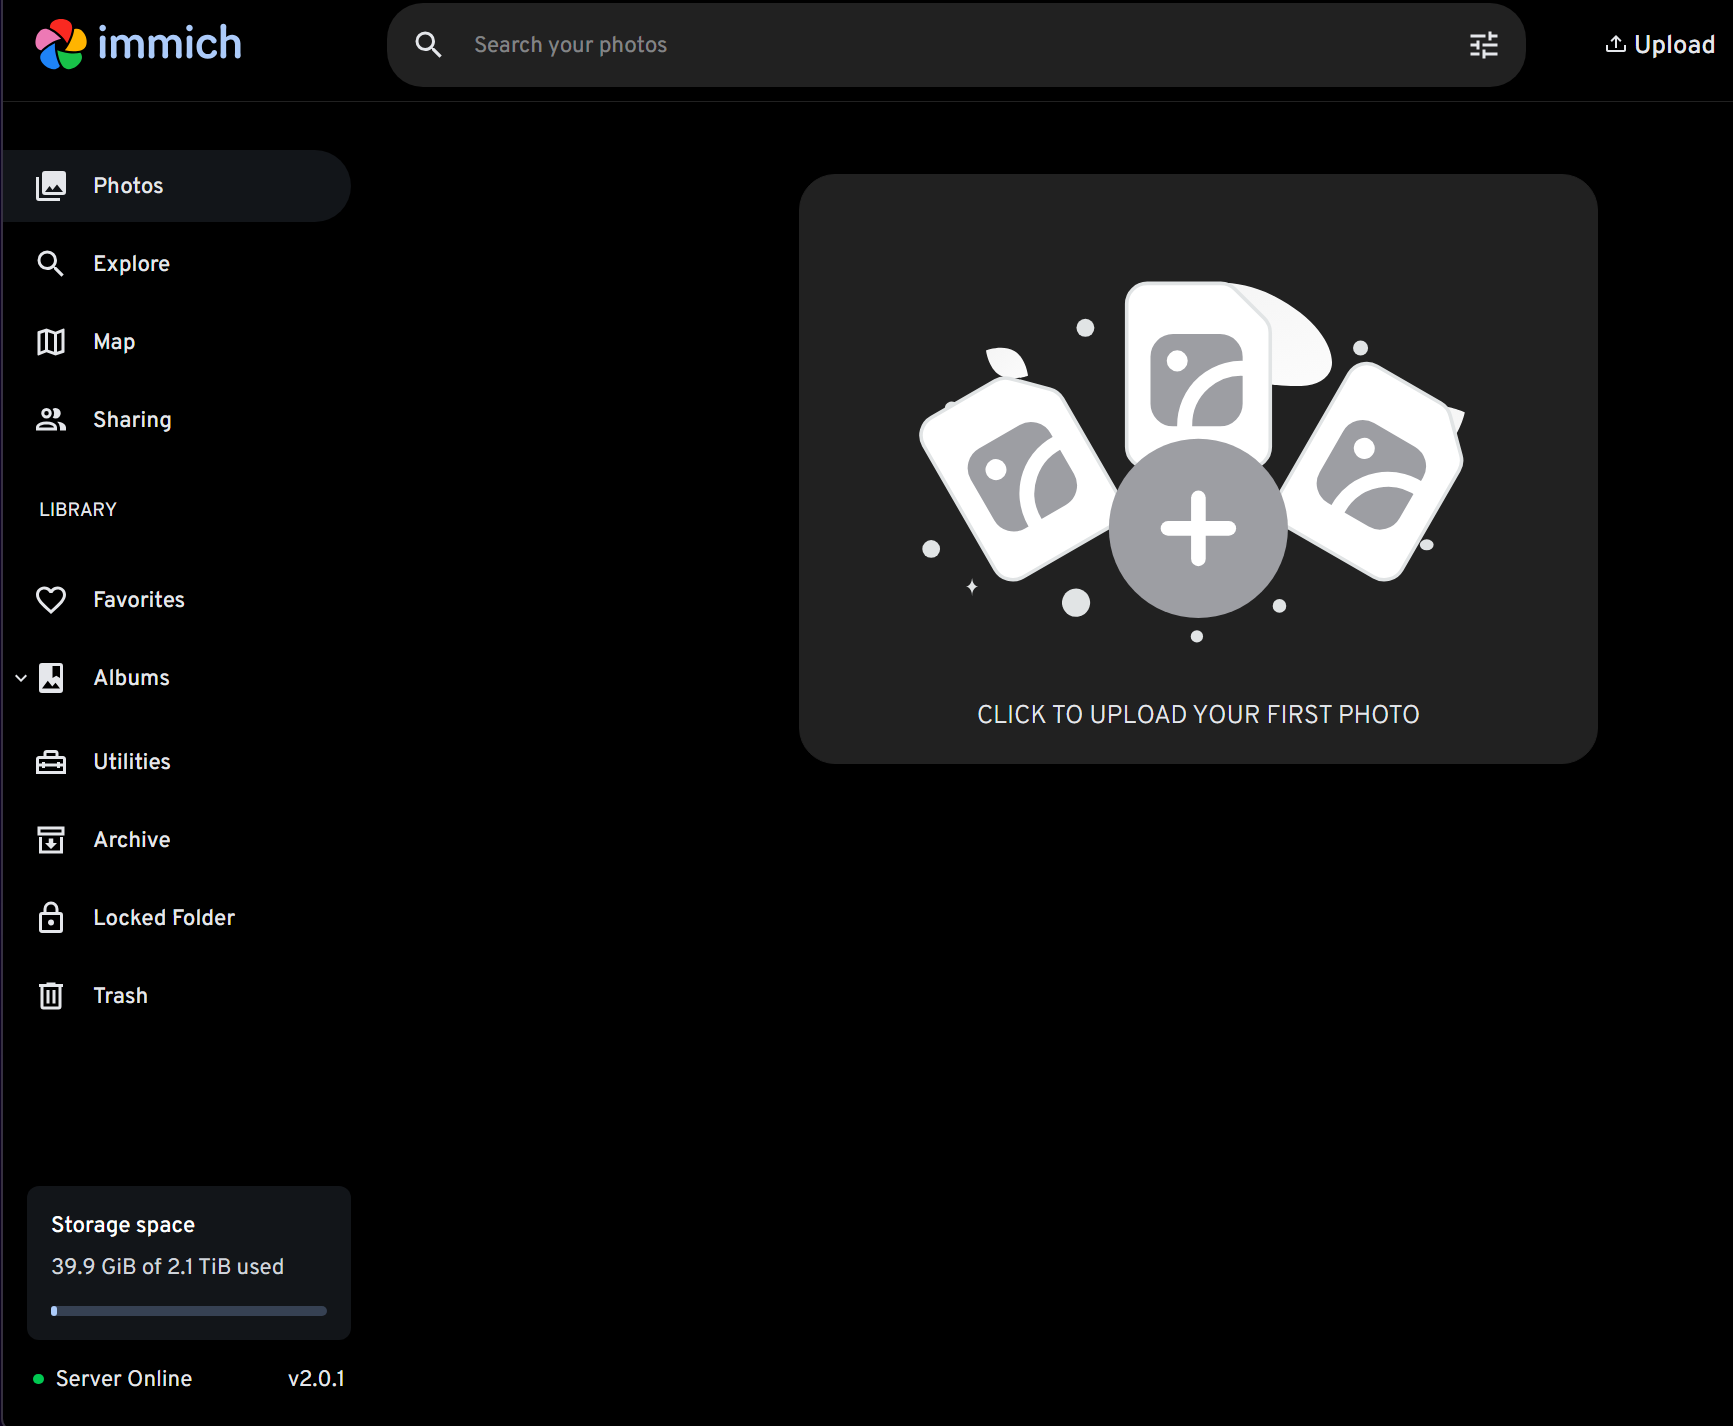1733x1426 pixels.
Task: Open the search filters icon
Action: click(1483, 44)
